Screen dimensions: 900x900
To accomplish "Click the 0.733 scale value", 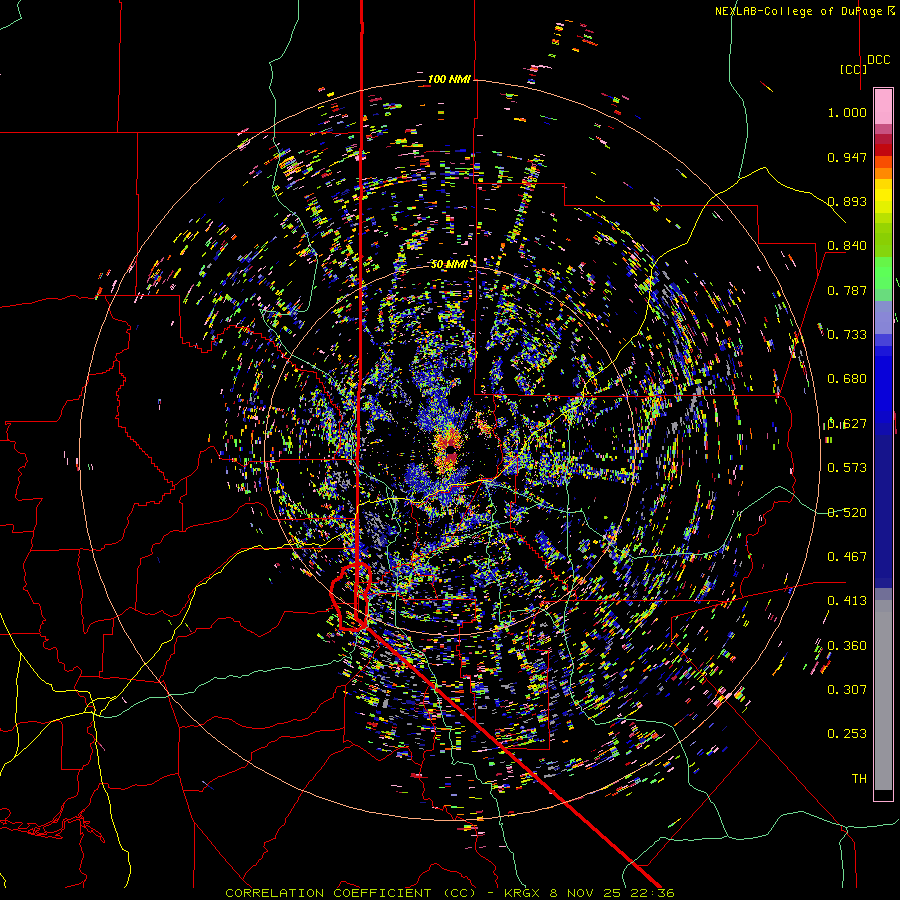I will tap(847, 335).
